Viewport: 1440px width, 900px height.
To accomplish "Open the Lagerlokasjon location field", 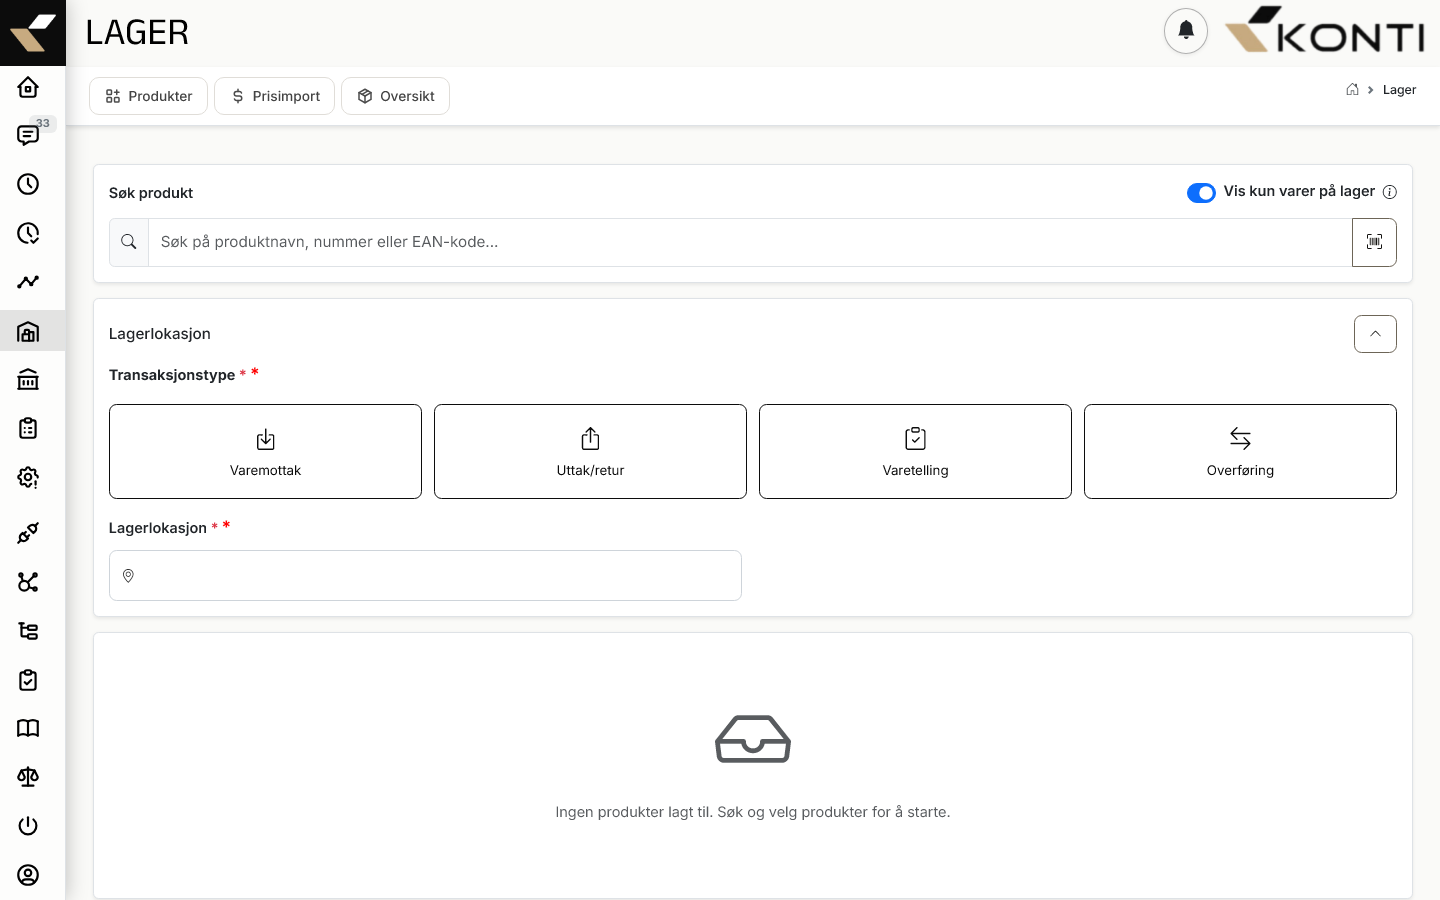I will (425, 575).
